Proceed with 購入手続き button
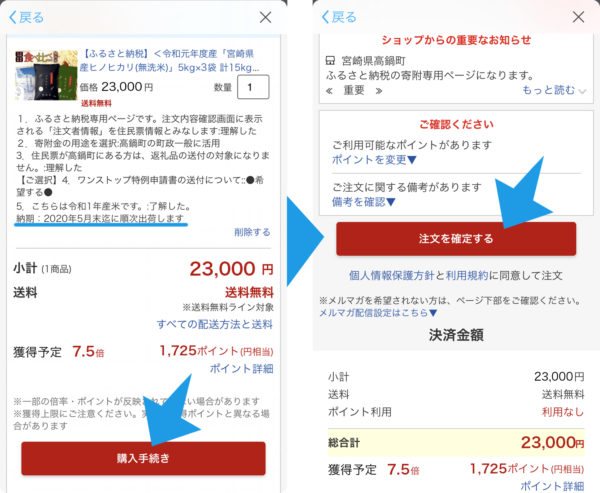Viewport: 600px width, 493px height. [x=143, y=458]
